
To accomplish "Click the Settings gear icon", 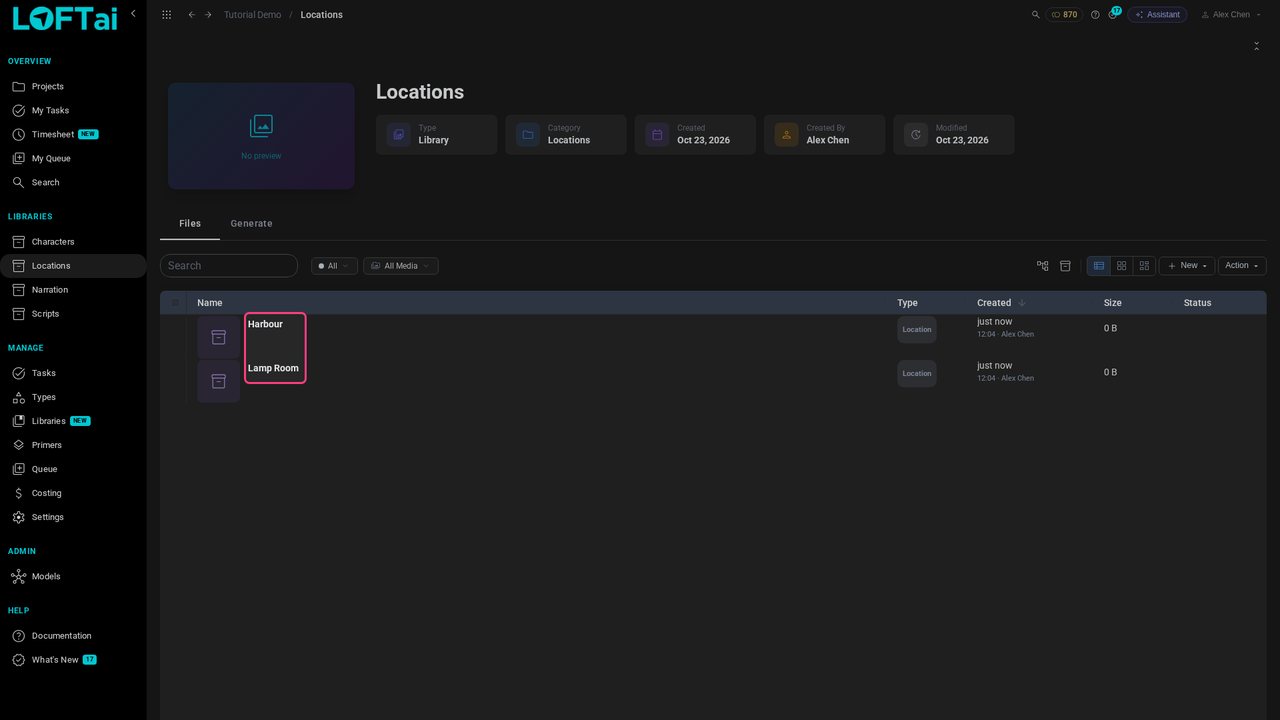I will (18, 518).
